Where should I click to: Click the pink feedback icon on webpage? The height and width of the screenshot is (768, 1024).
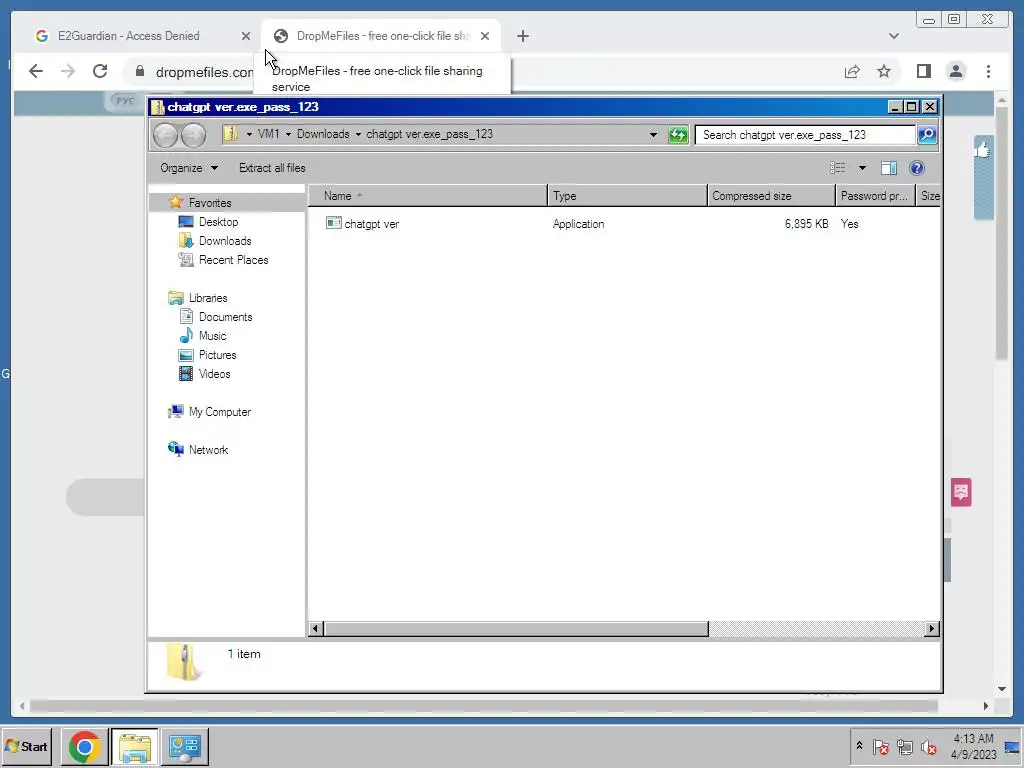[x=961, y=492]
